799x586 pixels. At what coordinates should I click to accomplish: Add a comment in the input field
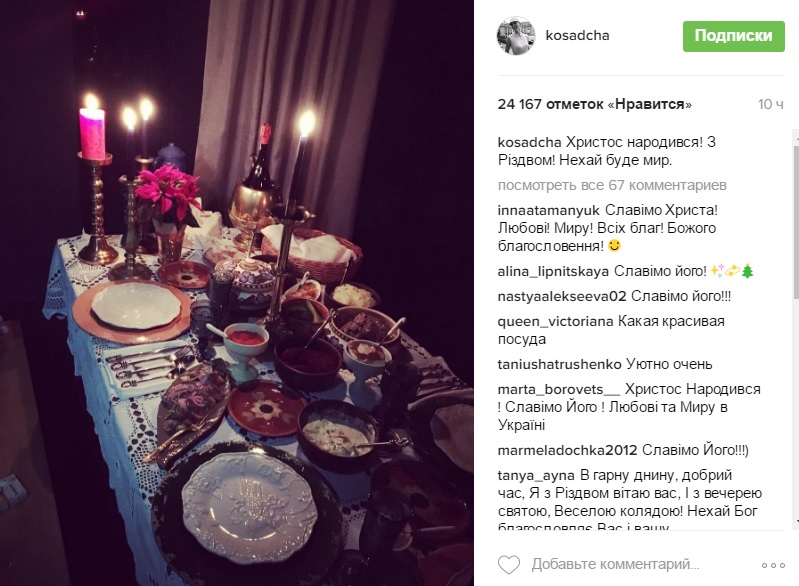tap(616, 564)
